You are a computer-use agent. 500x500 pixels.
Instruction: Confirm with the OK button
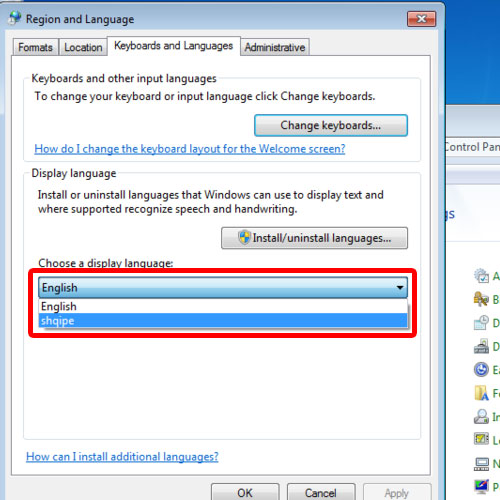(245, 493)
